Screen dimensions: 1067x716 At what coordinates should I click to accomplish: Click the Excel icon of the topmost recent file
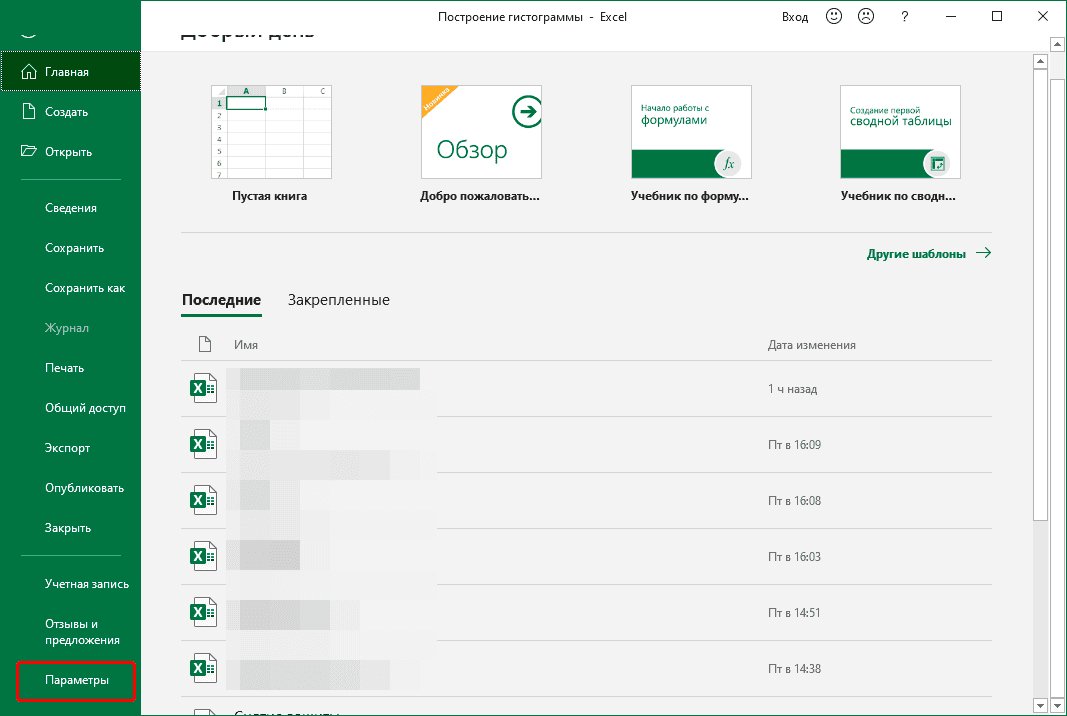coord(203,388)
